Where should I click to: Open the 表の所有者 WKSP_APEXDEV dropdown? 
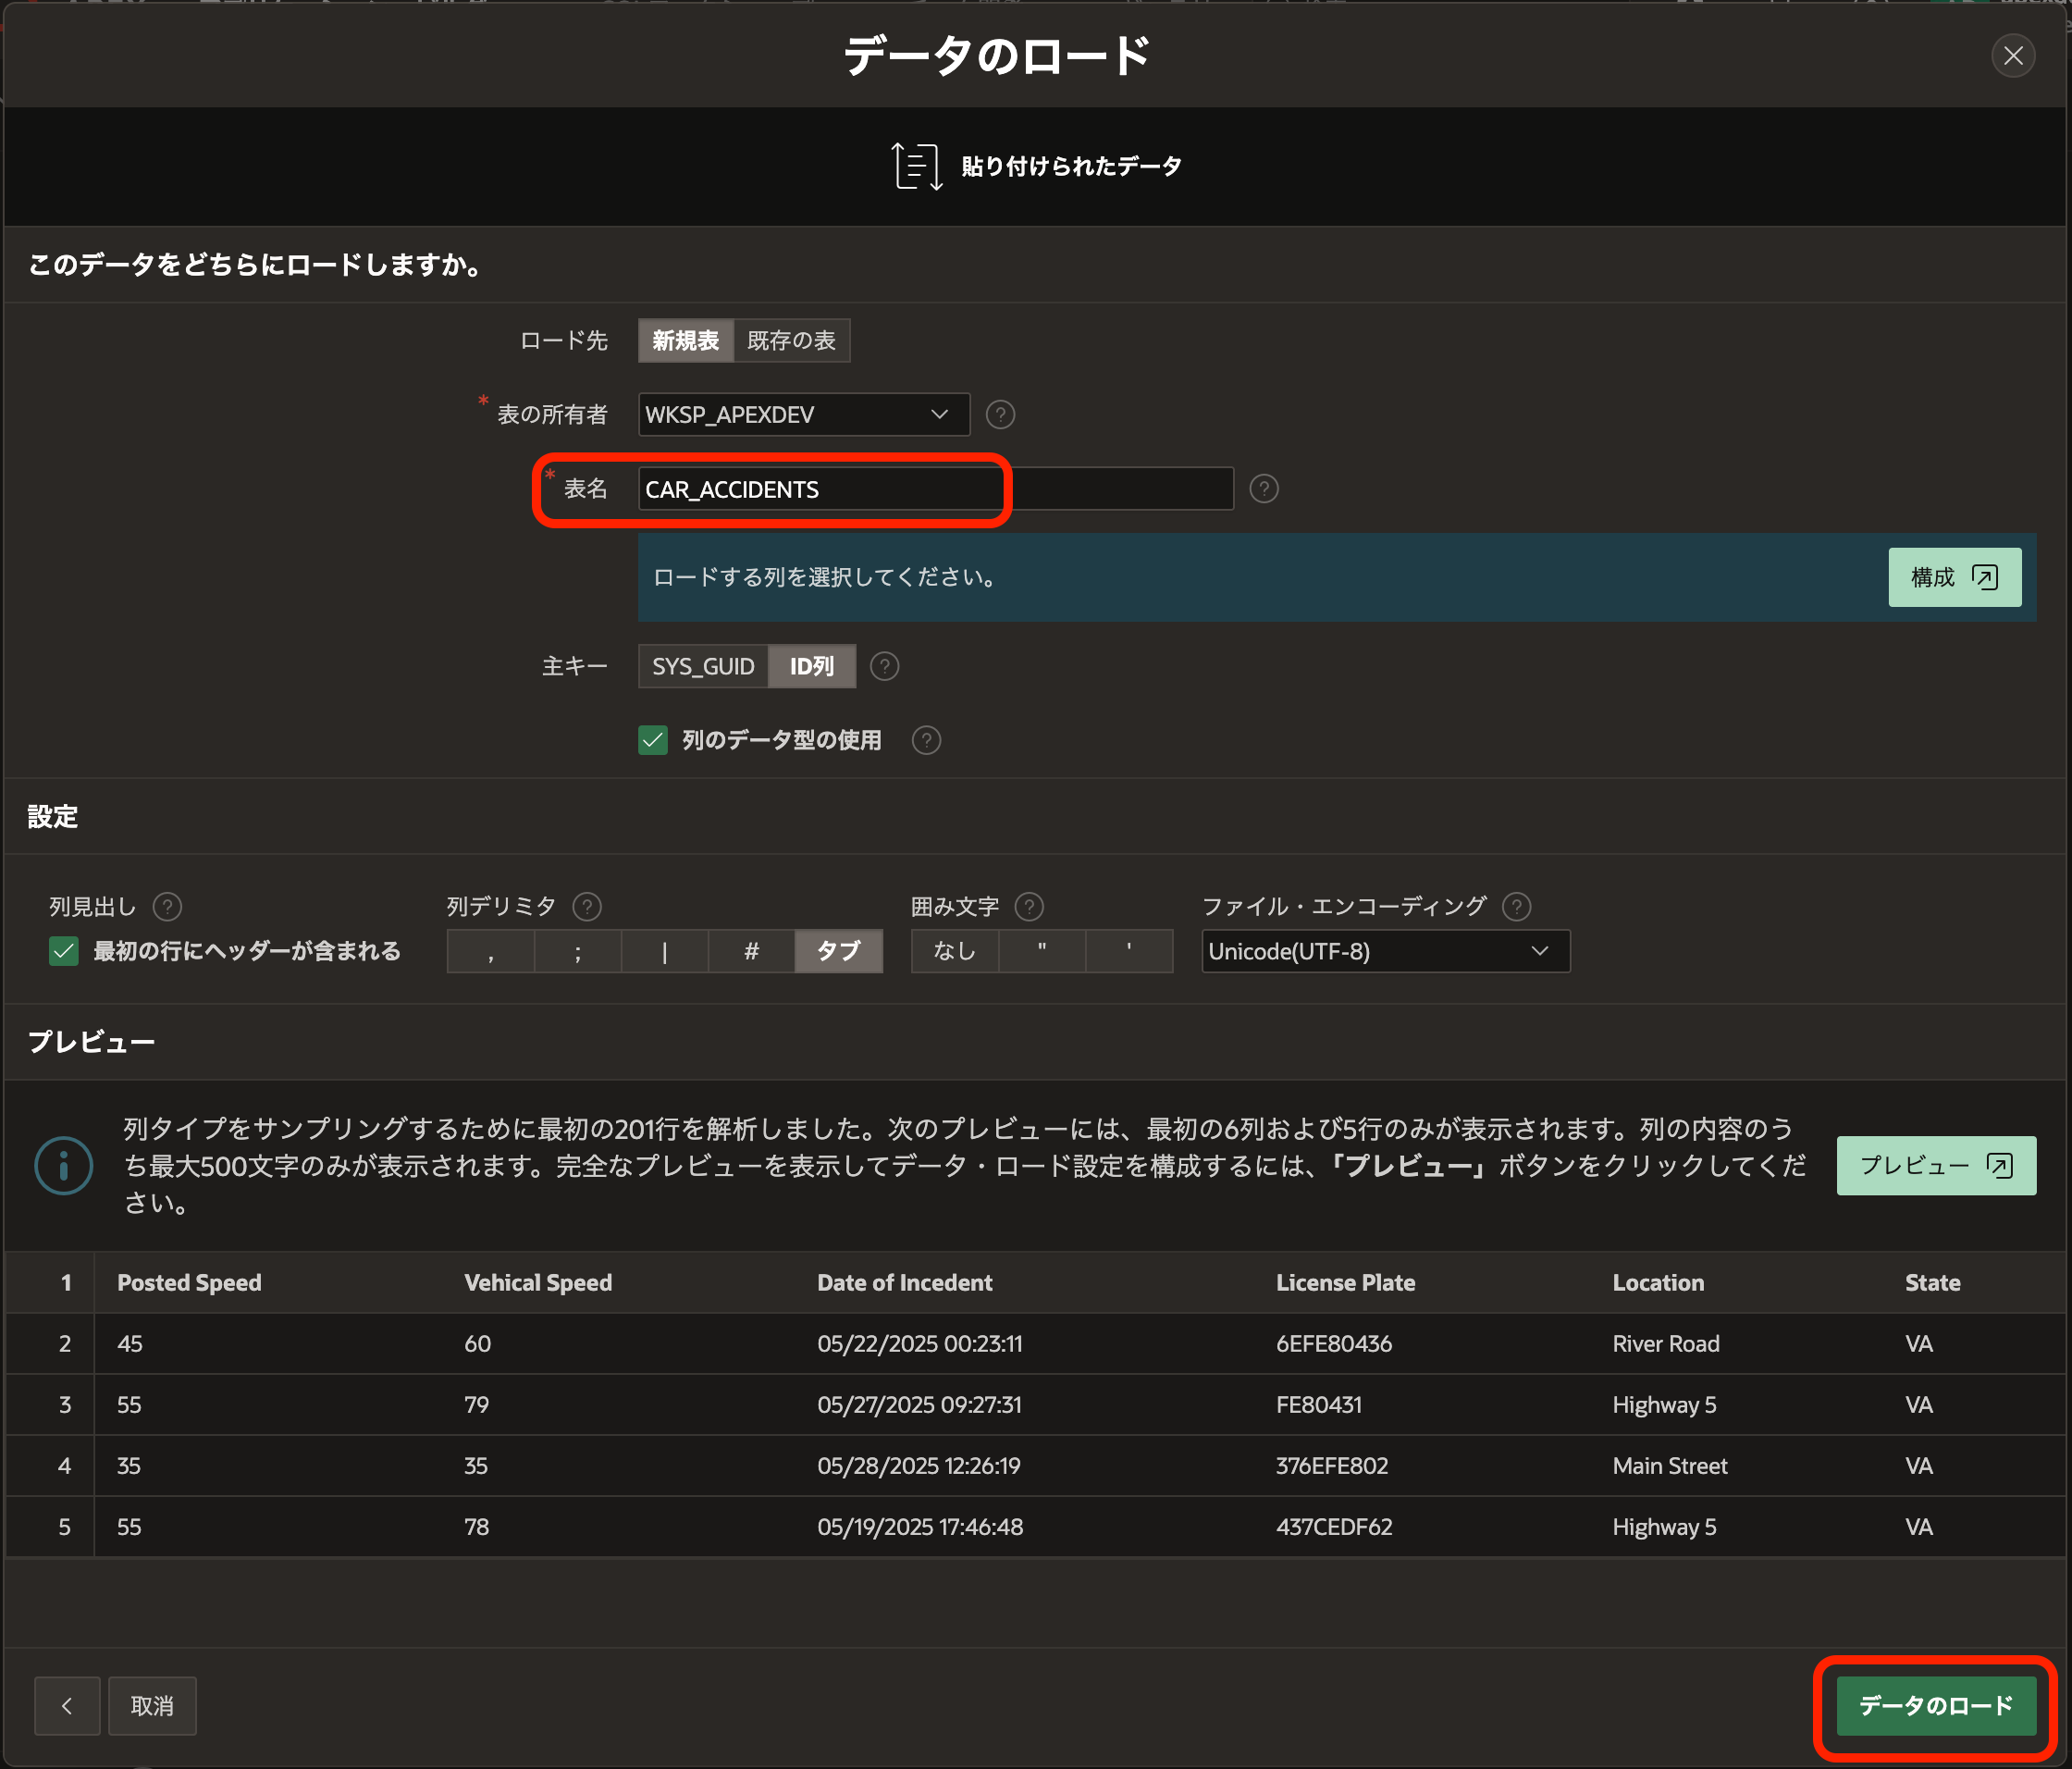click(x=803, y=414)
